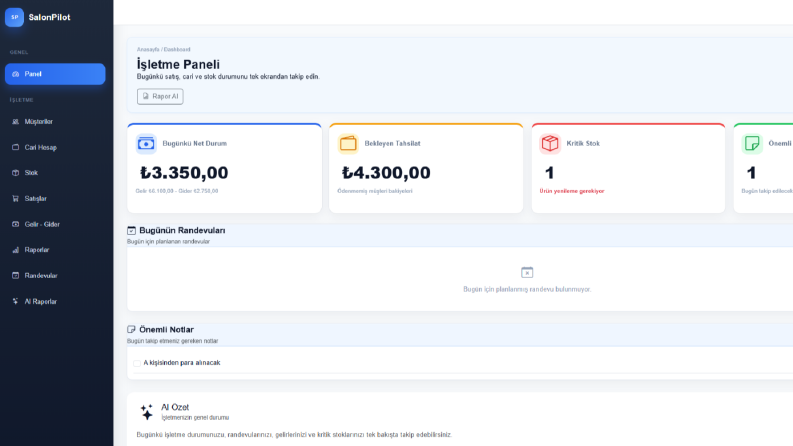
Task: Click the Bugünkü Net Durum card title
Action: [195, 144]
